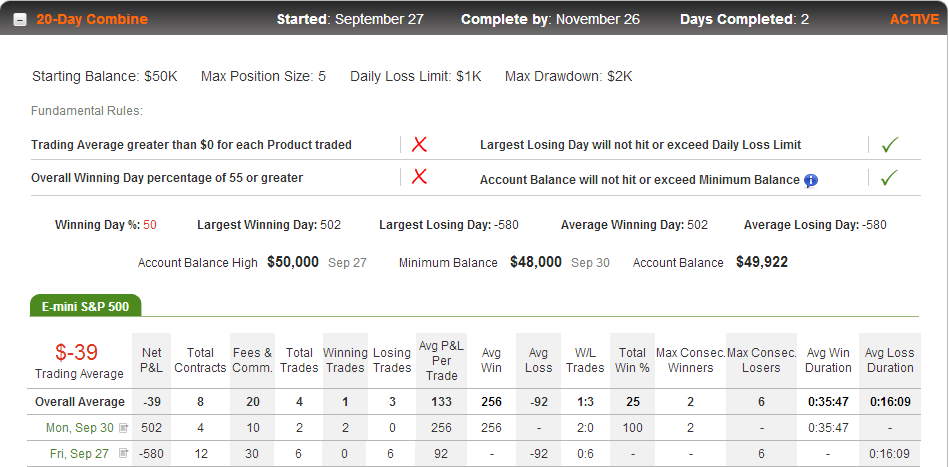Click green checkmark for Minimum Balance rule
Image resolution: width=949 pixels, height=467 pixels.
[890, 177]
